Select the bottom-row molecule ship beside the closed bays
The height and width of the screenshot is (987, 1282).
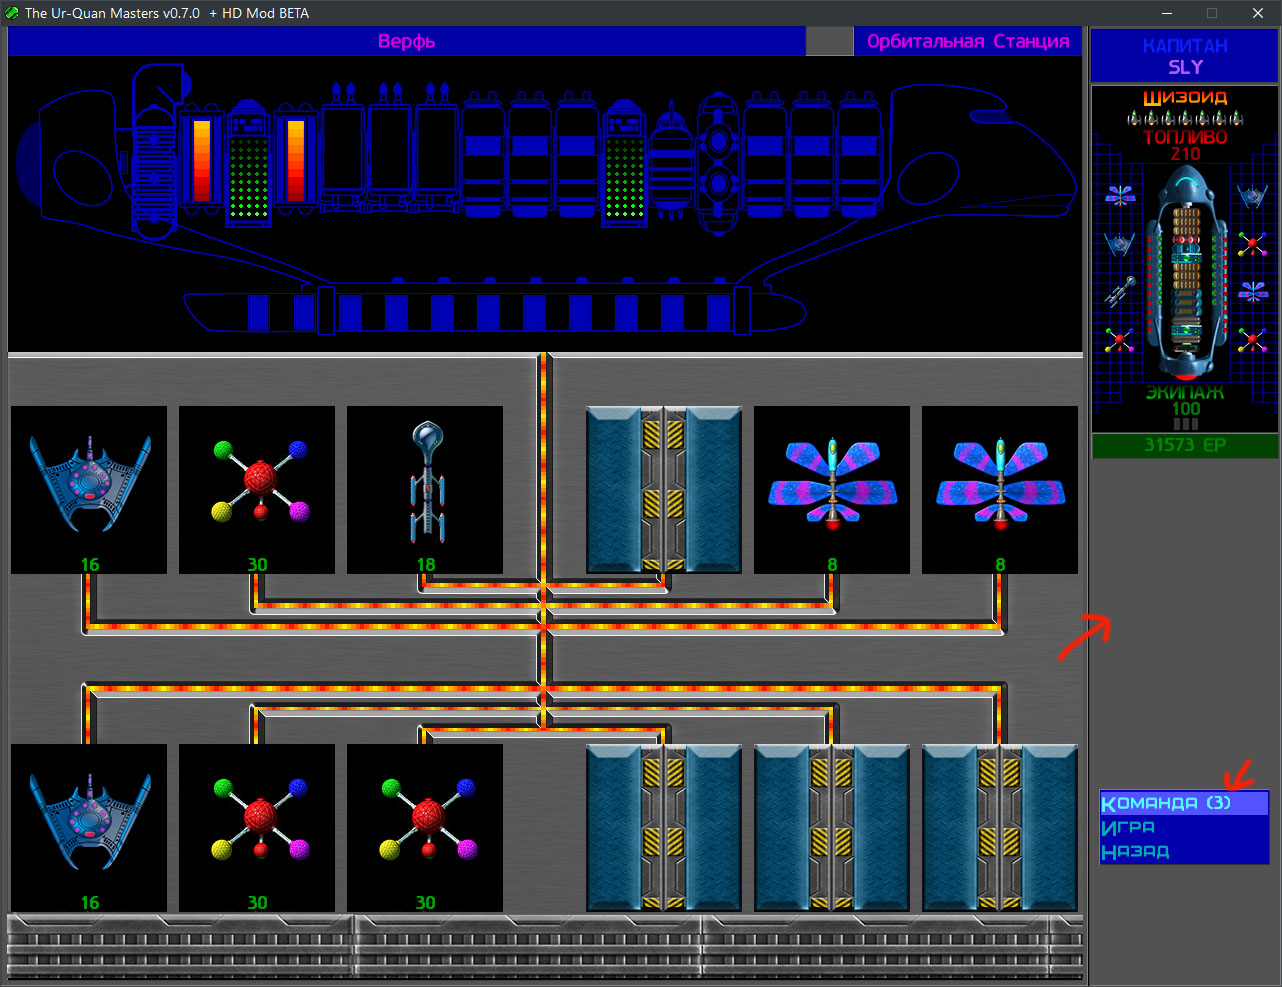425,827
